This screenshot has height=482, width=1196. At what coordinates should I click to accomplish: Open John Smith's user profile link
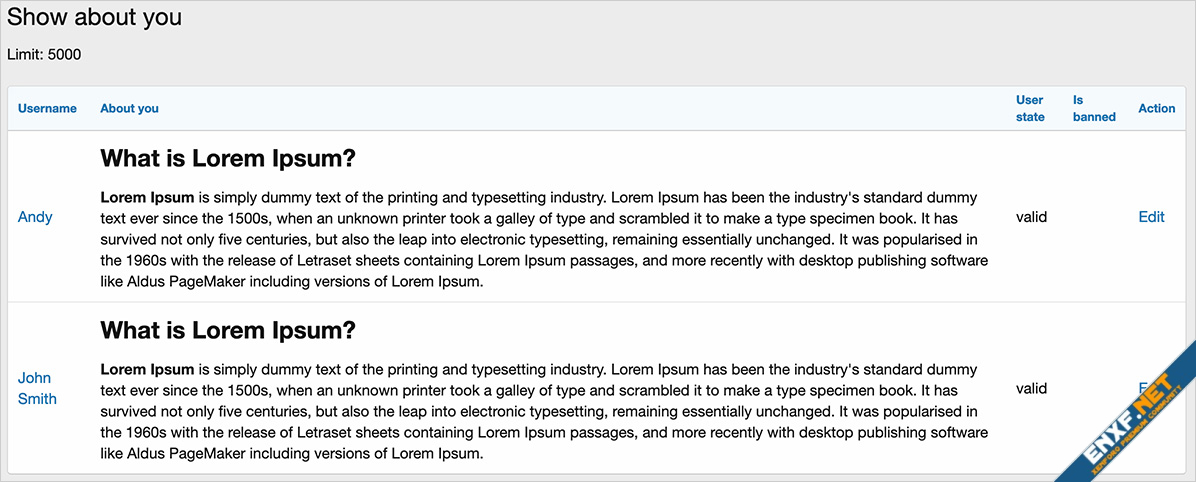tap(37, 388)
